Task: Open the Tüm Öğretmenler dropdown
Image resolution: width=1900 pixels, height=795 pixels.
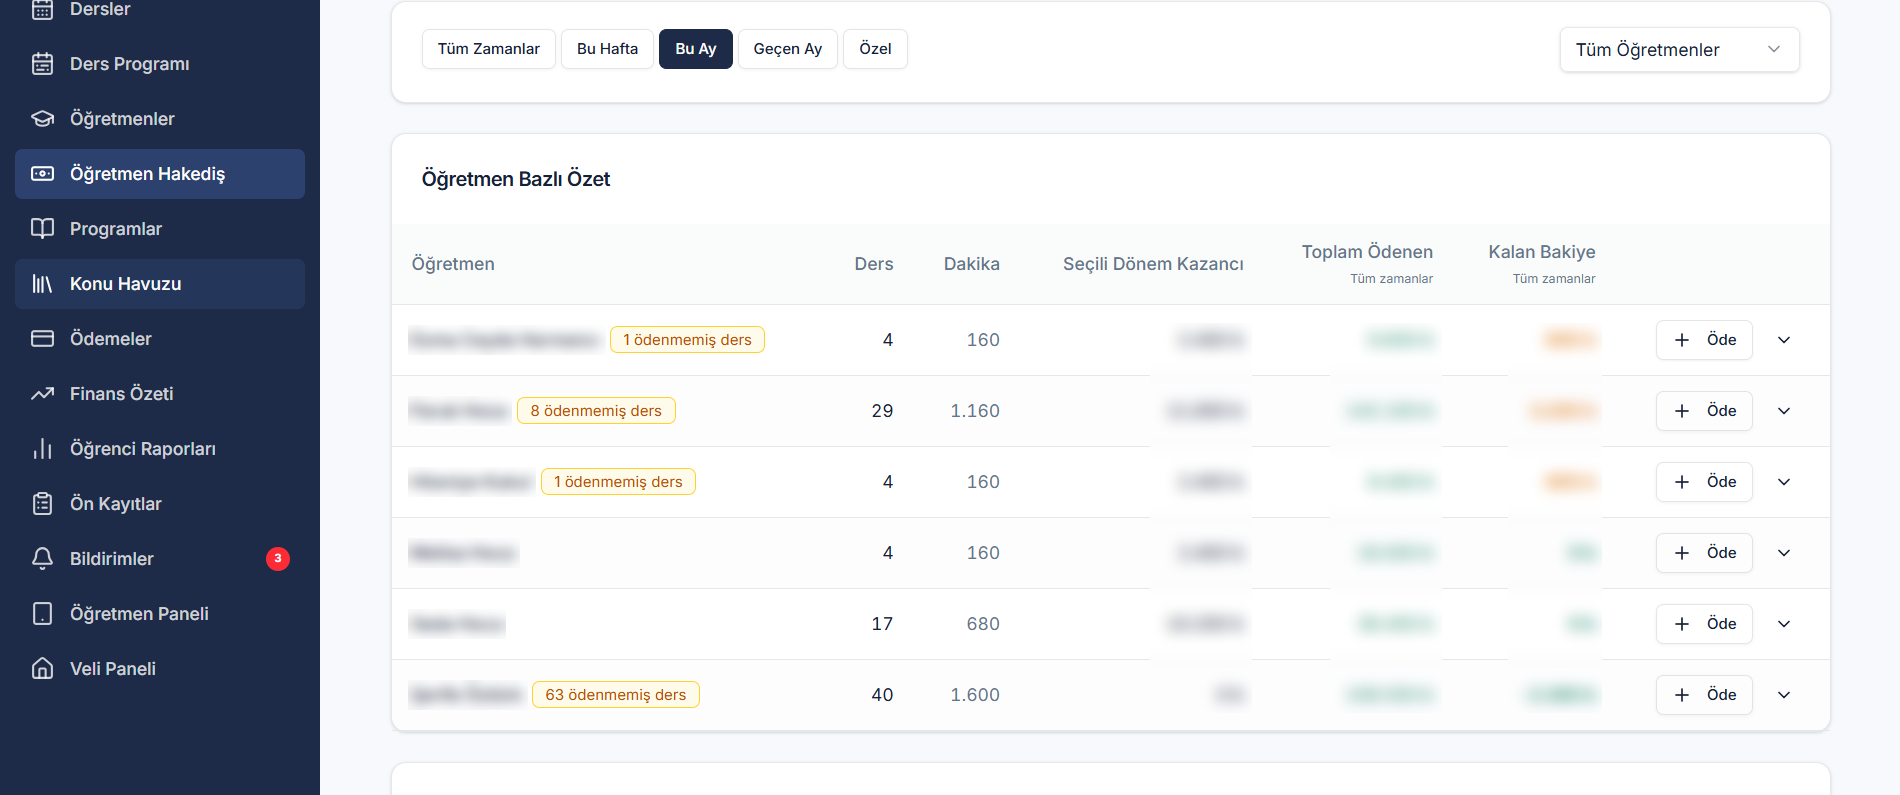Action: coord(1680,50)
